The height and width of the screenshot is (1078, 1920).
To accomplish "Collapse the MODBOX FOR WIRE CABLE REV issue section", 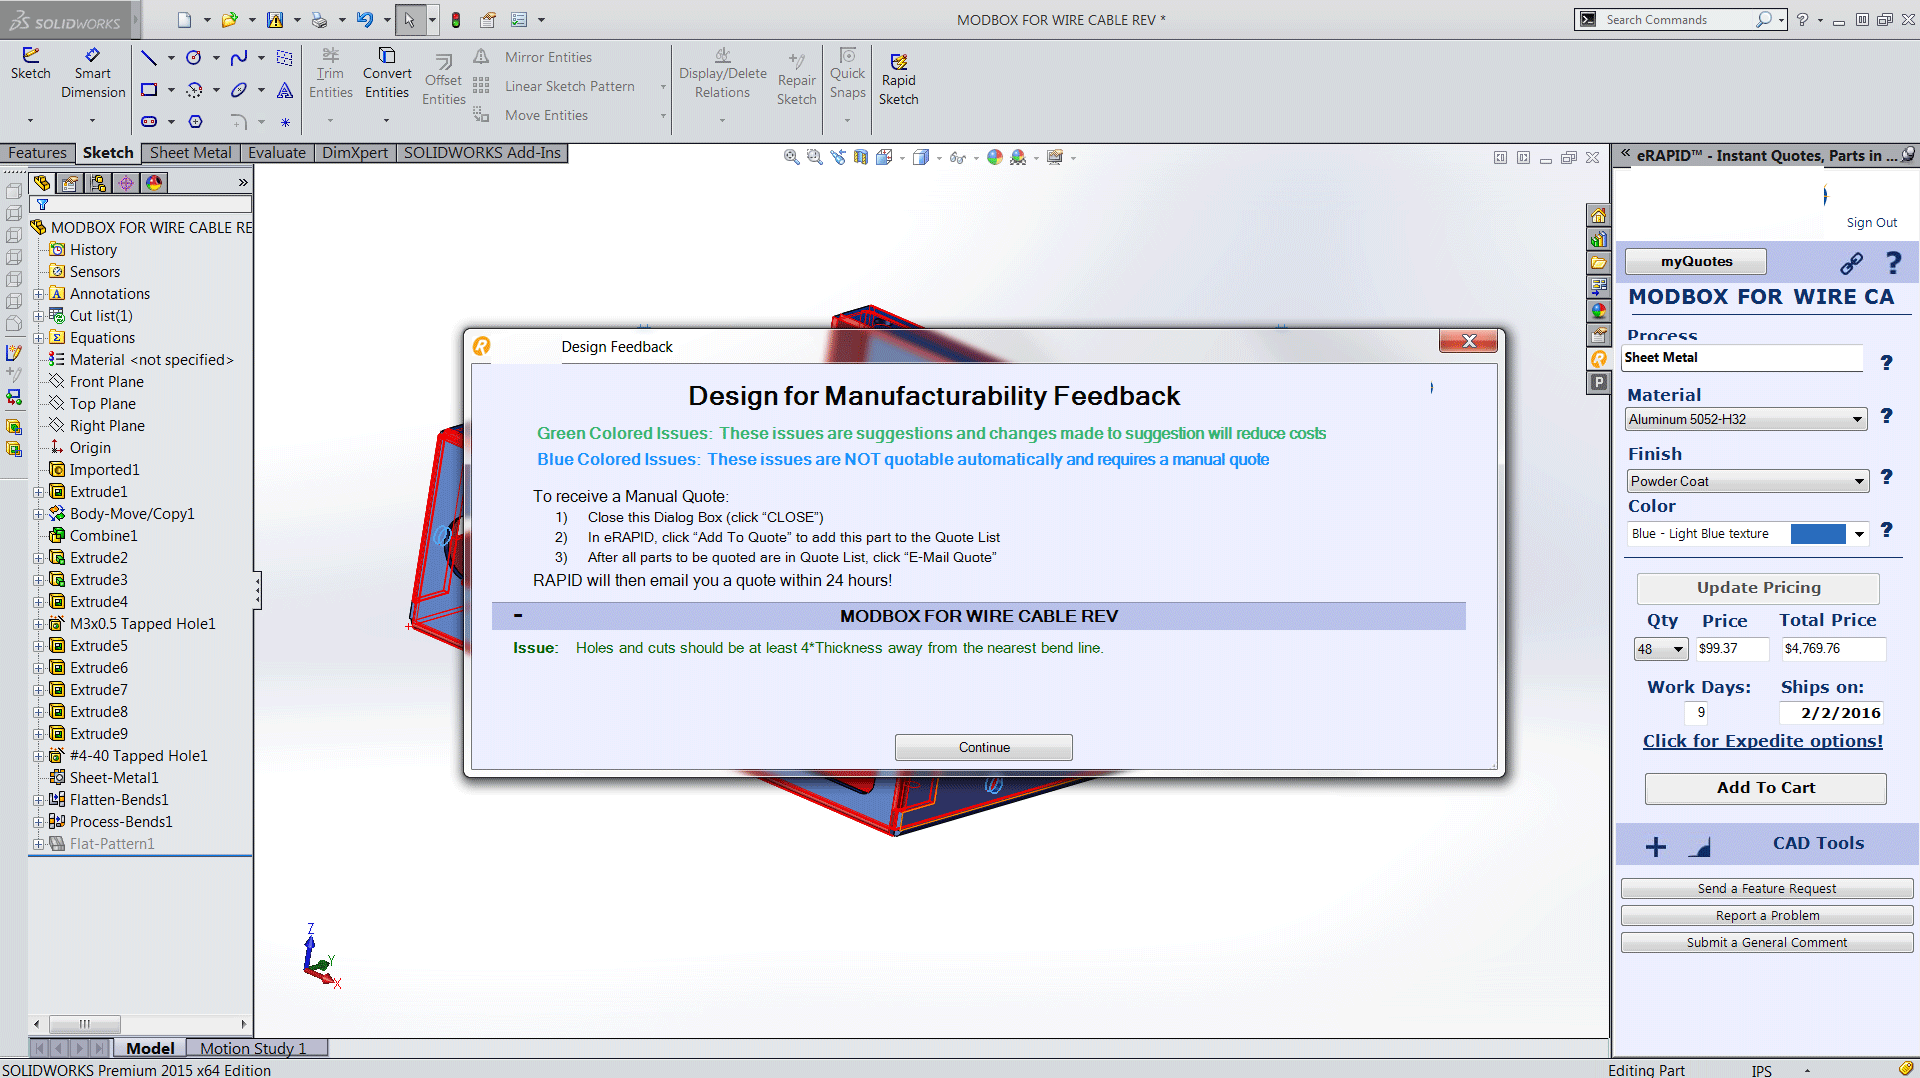I will tap(518, 616).
